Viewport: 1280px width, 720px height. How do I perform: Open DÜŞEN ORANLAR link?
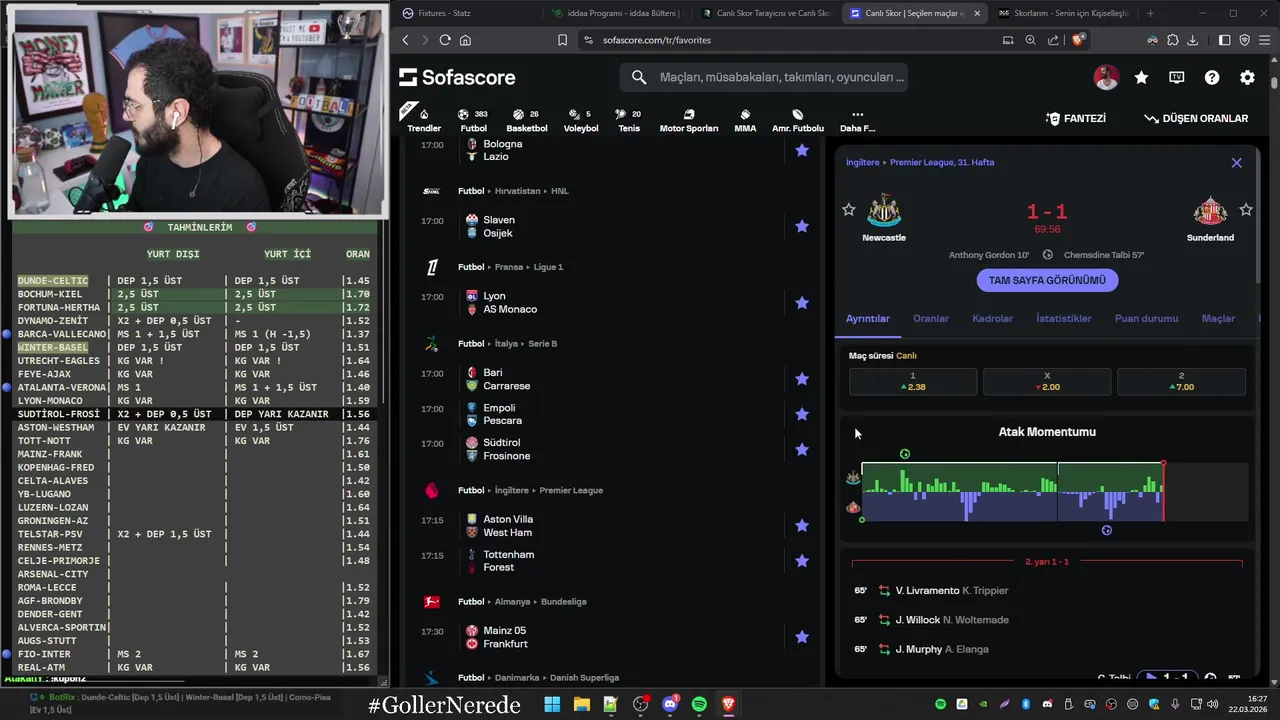1197,118
